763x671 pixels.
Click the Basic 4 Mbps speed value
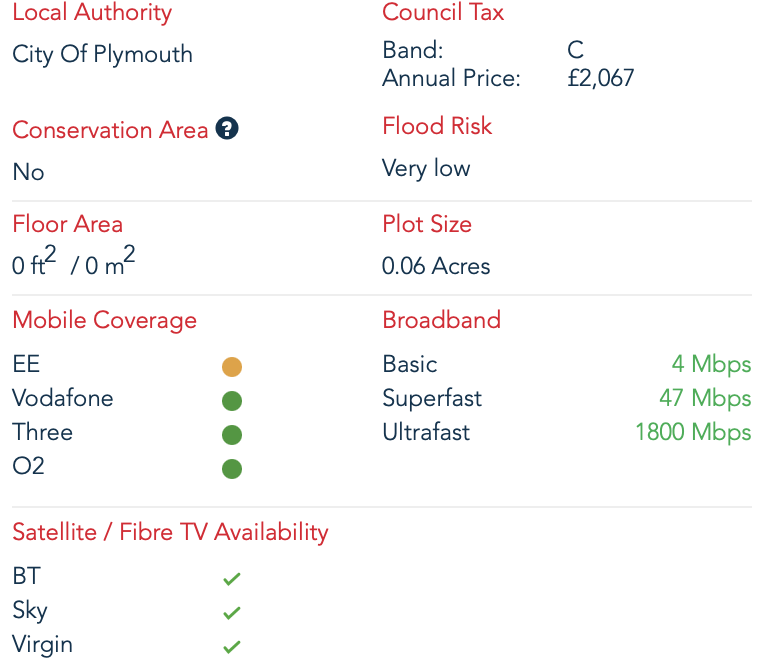coord(711,364)
